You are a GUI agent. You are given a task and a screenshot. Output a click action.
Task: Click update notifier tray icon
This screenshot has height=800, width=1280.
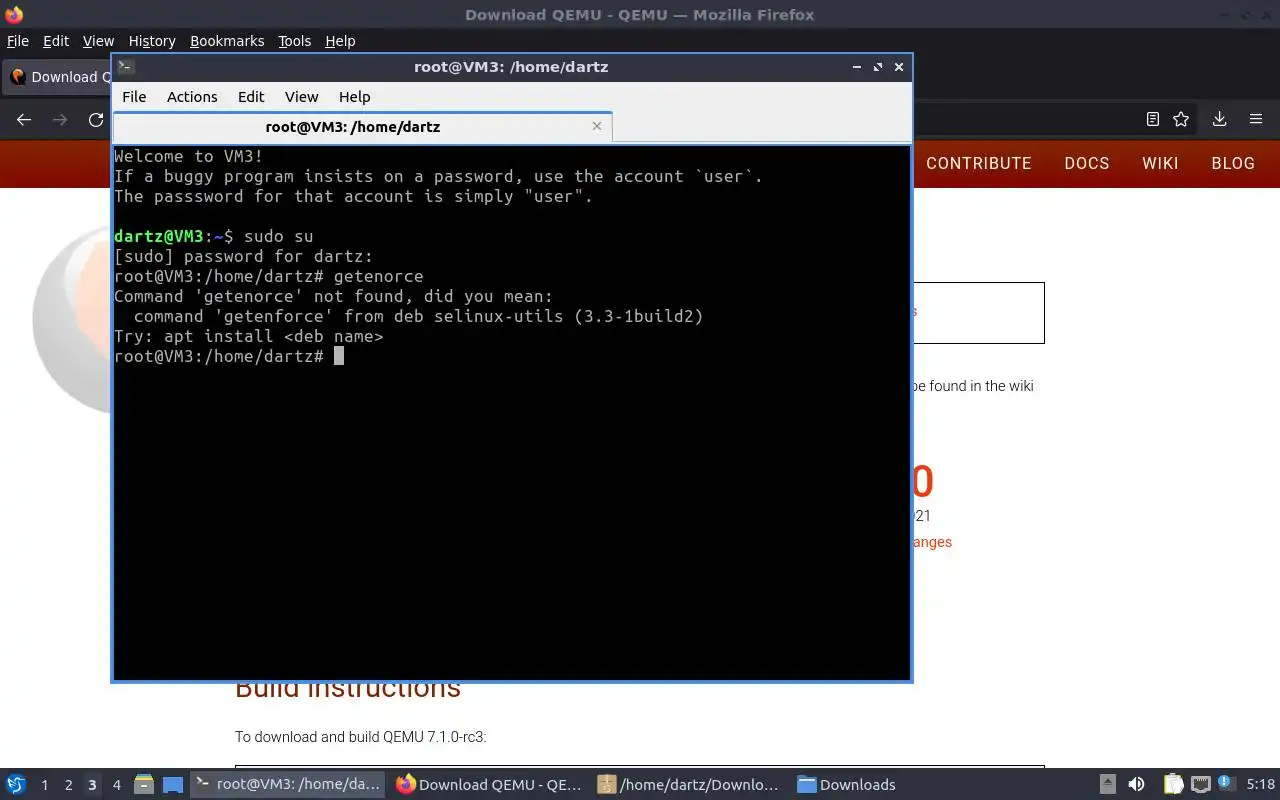pos(1224,783)
